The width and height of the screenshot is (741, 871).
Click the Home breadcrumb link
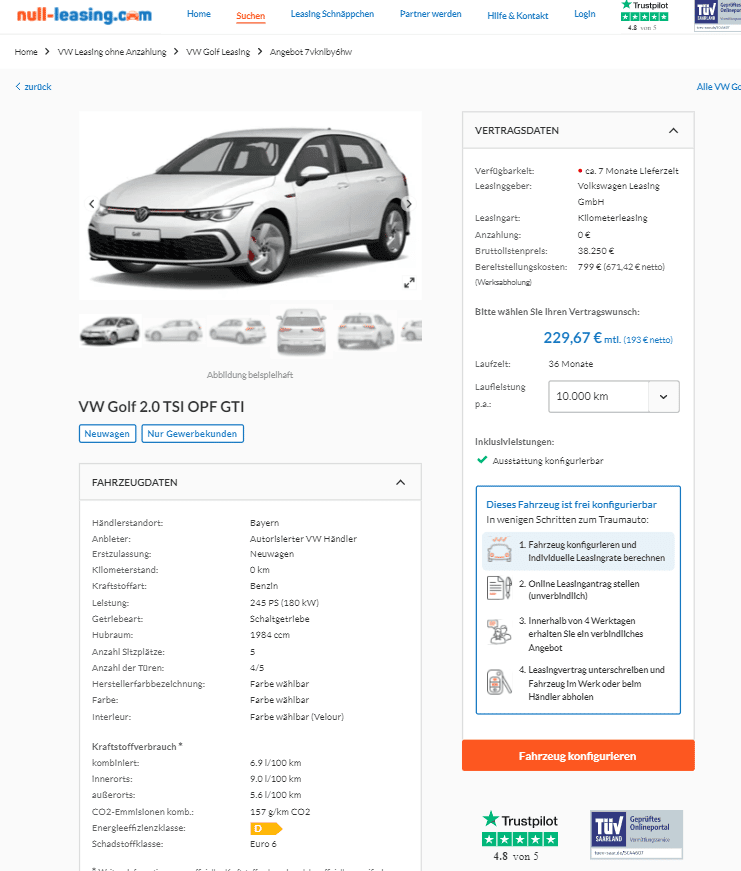click(x=26, y=52)
